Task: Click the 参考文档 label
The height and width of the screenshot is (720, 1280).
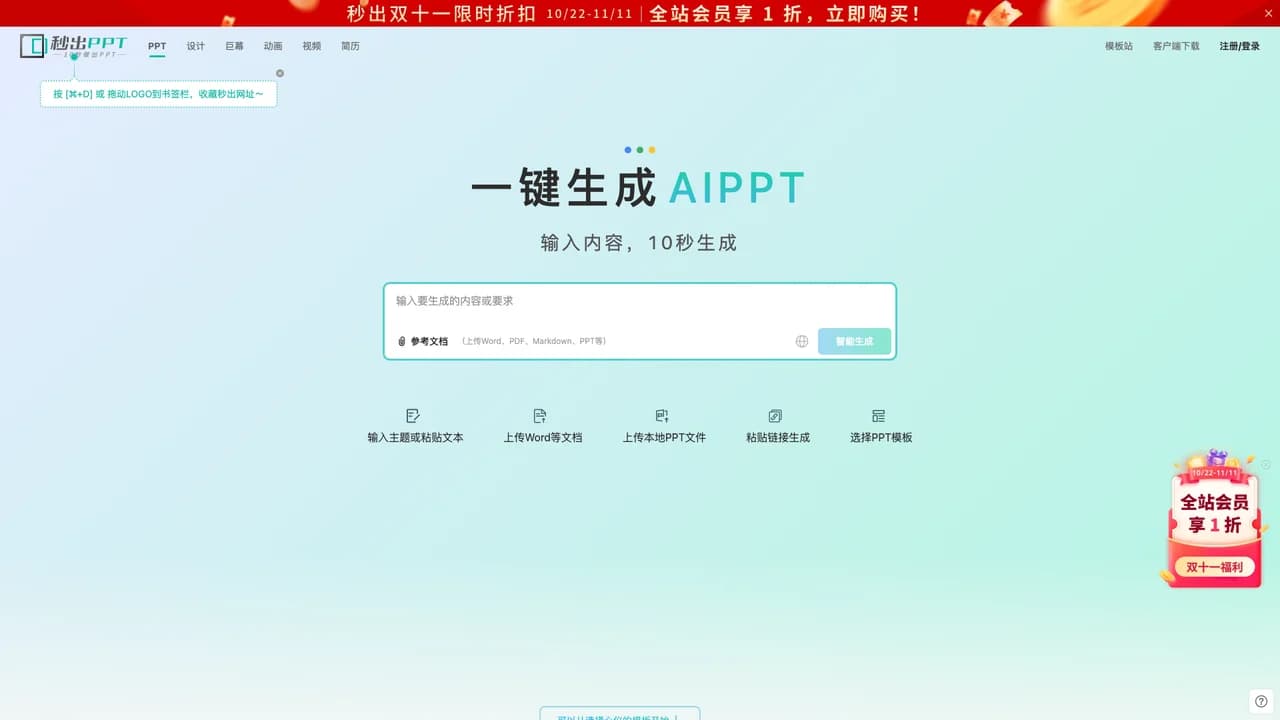Action: pos(429,341)
